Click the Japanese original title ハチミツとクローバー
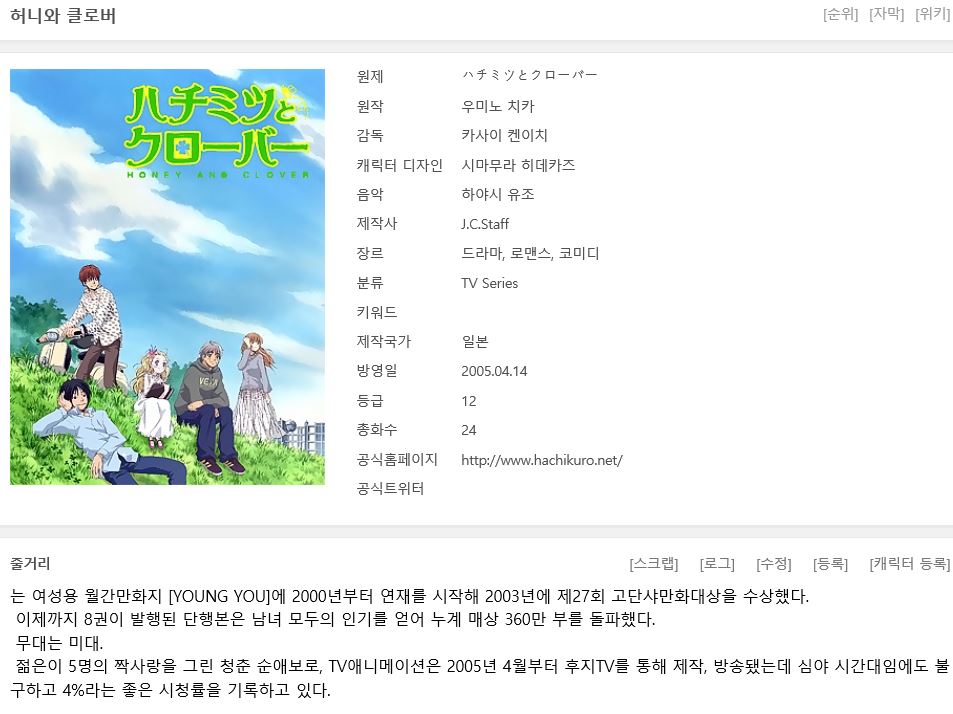953x714 pixels. (x=529, y=75)
